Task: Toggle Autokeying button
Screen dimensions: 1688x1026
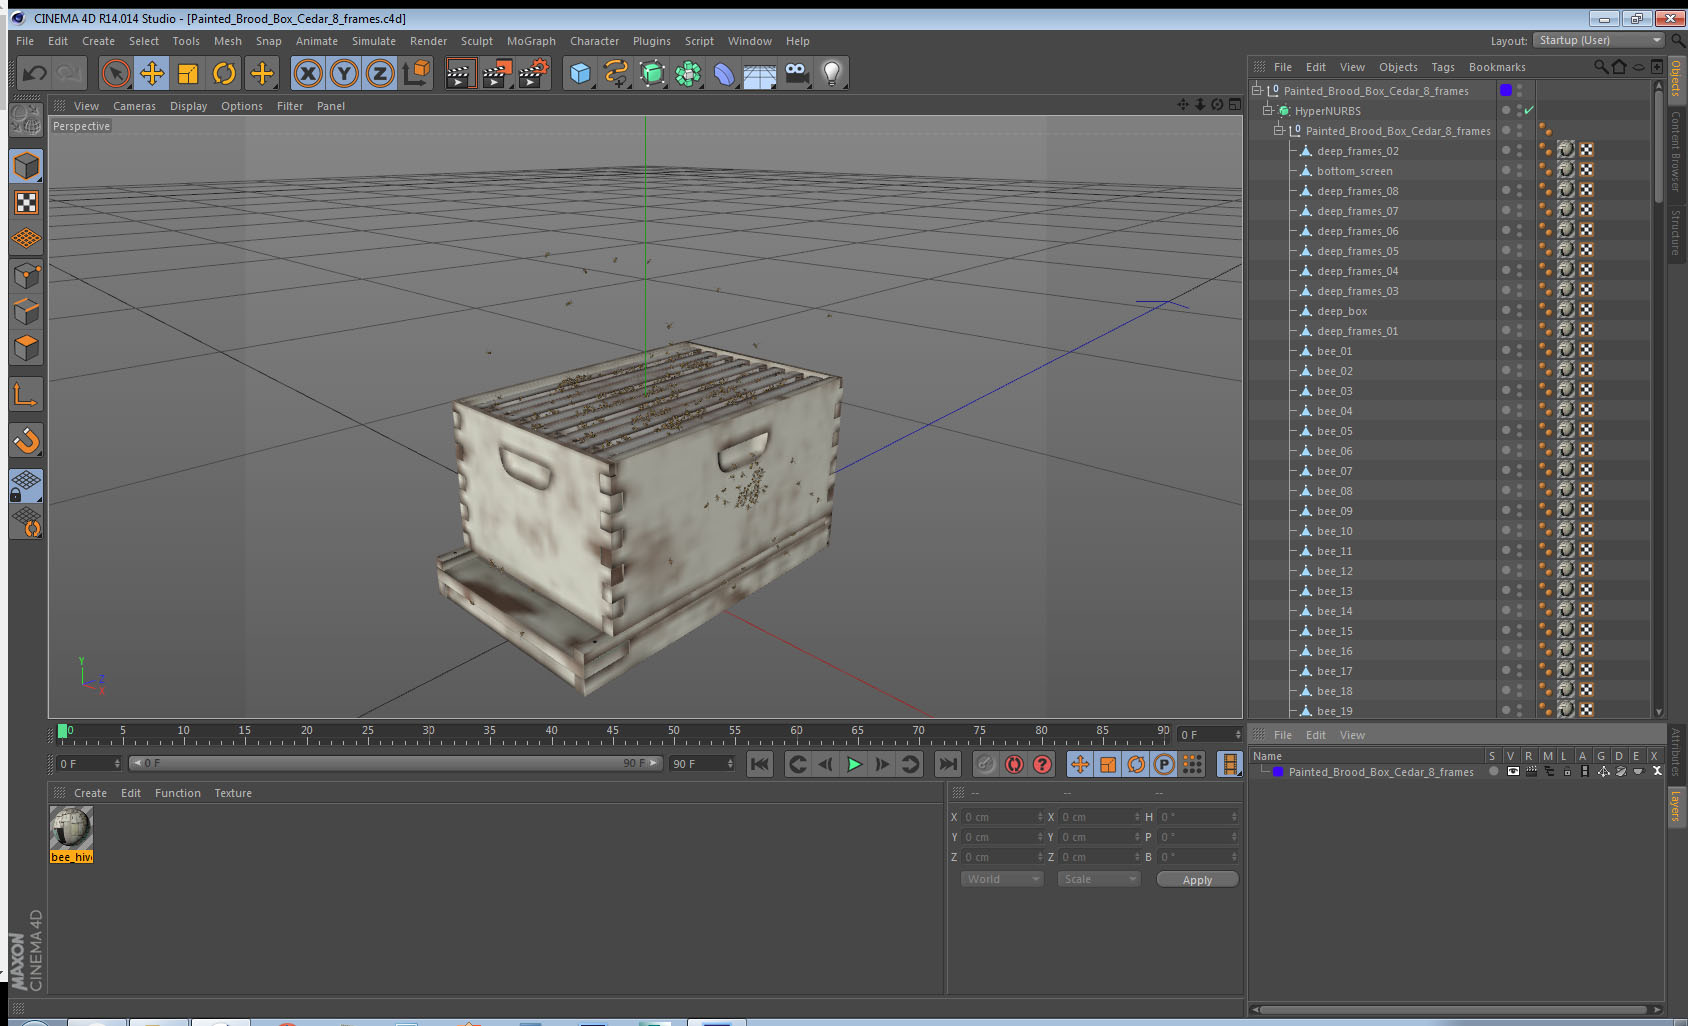Action: (1014, 764)
